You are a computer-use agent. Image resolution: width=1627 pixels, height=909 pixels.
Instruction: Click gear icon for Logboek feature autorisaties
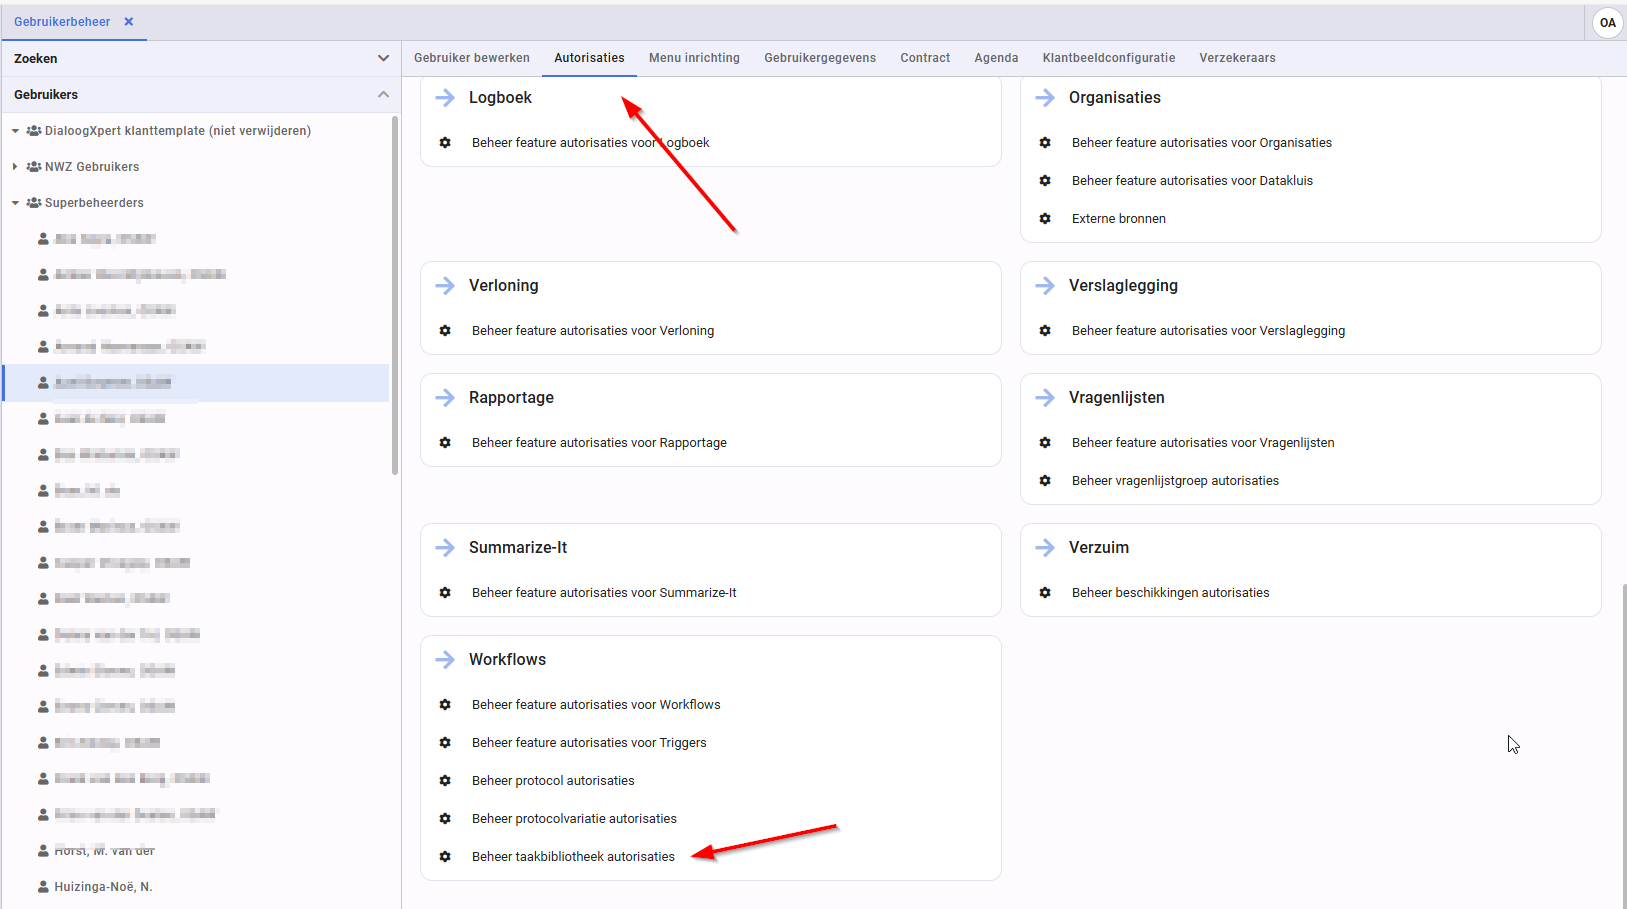[445, 143]
